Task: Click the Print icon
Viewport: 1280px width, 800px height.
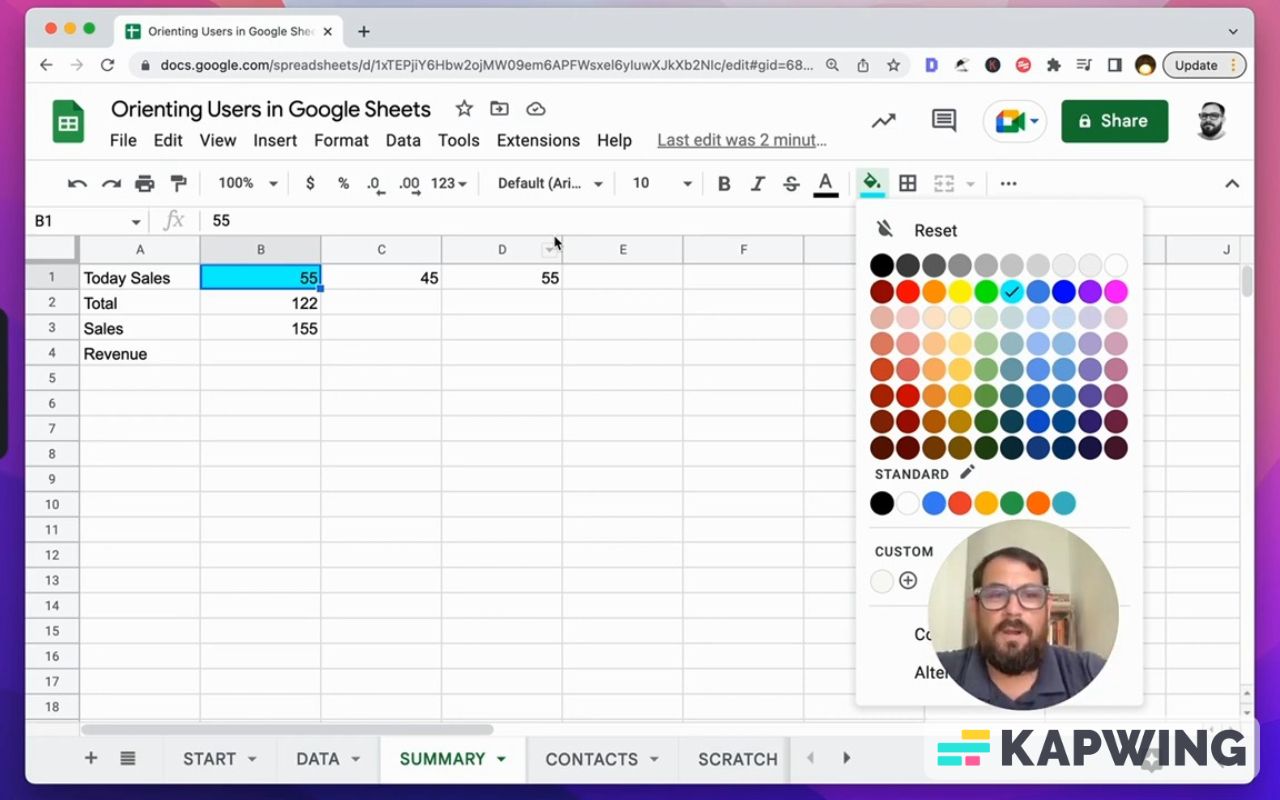Action: click(x=145, y=184)
